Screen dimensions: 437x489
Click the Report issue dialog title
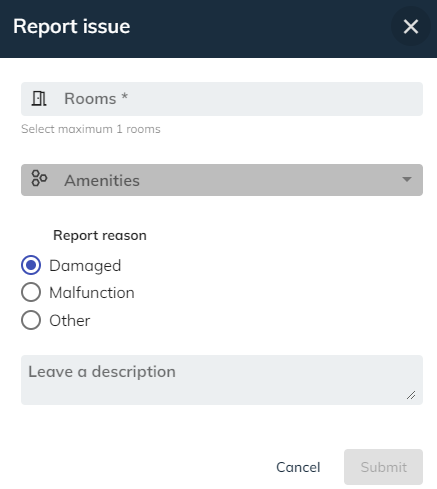(72, 26)
